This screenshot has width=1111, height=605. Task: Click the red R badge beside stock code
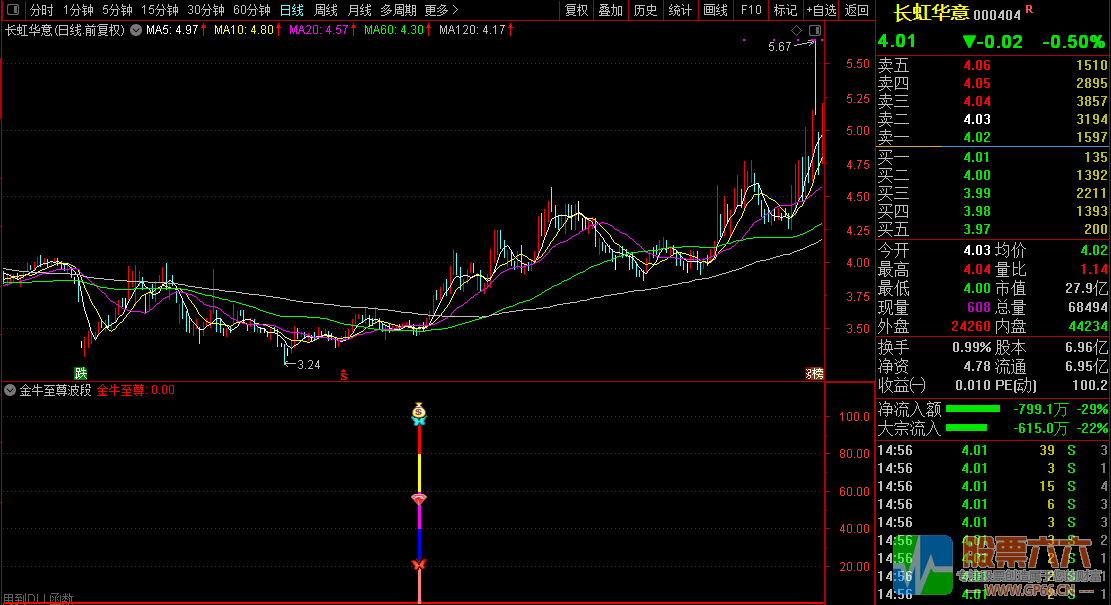click(1029, 9)
